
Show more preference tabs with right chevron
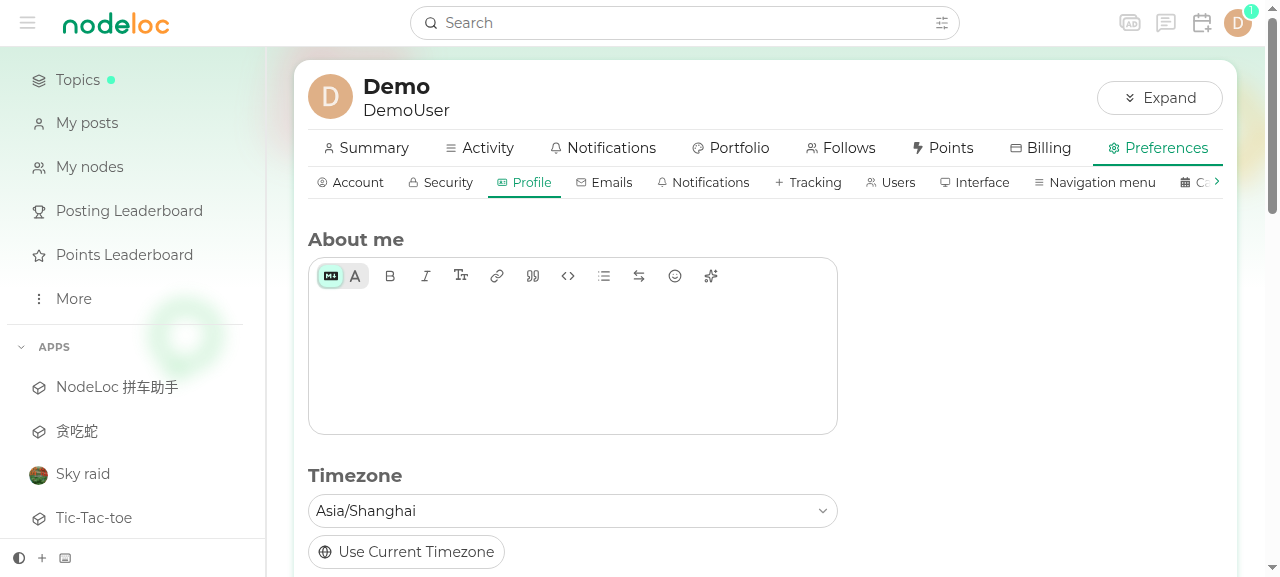pyautogui.click(x=1217, y=181)
